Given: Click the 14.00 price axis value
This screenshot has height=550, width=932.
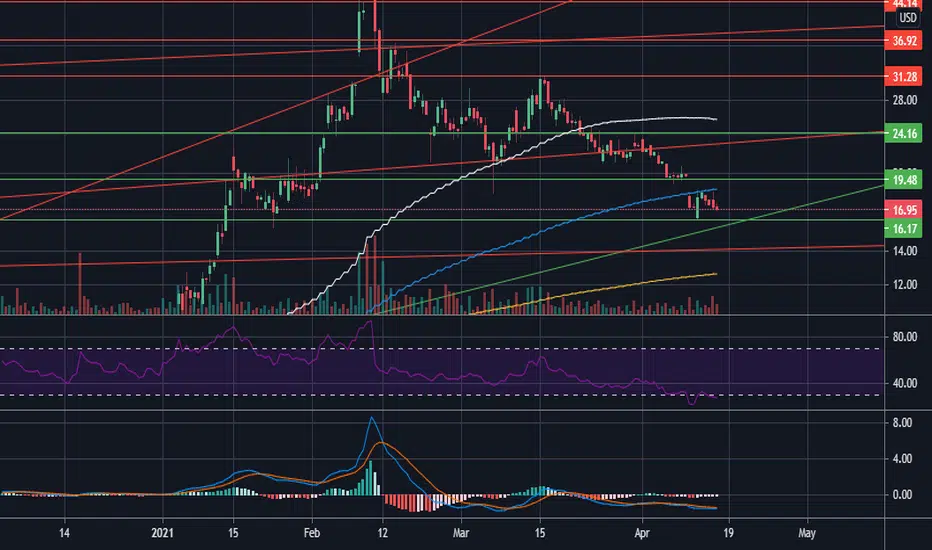Looking at the screenshot, I should pos(904,251).
